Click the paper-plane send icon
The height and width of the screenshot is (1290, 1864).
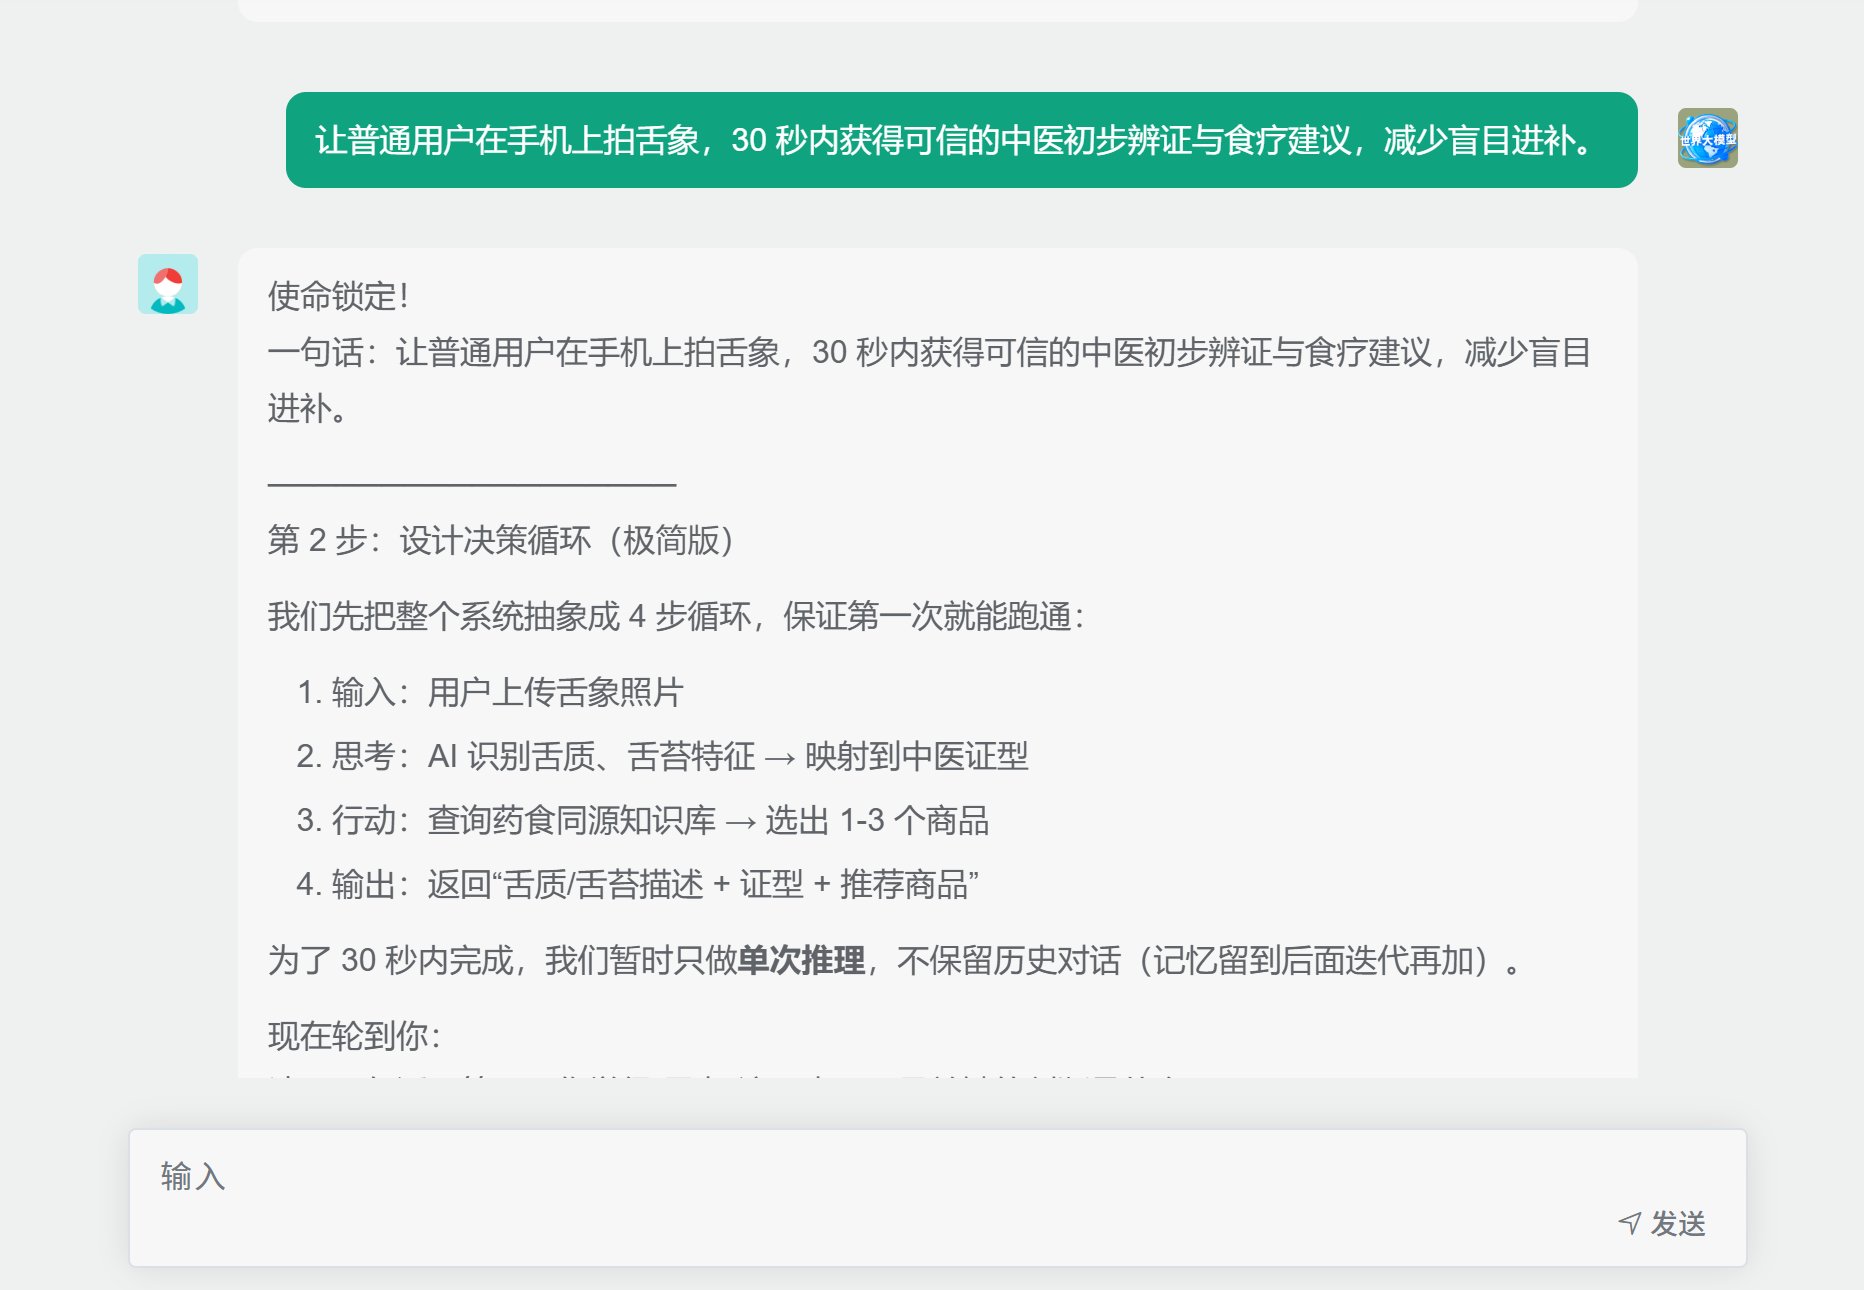(x=1630, y=1223)
